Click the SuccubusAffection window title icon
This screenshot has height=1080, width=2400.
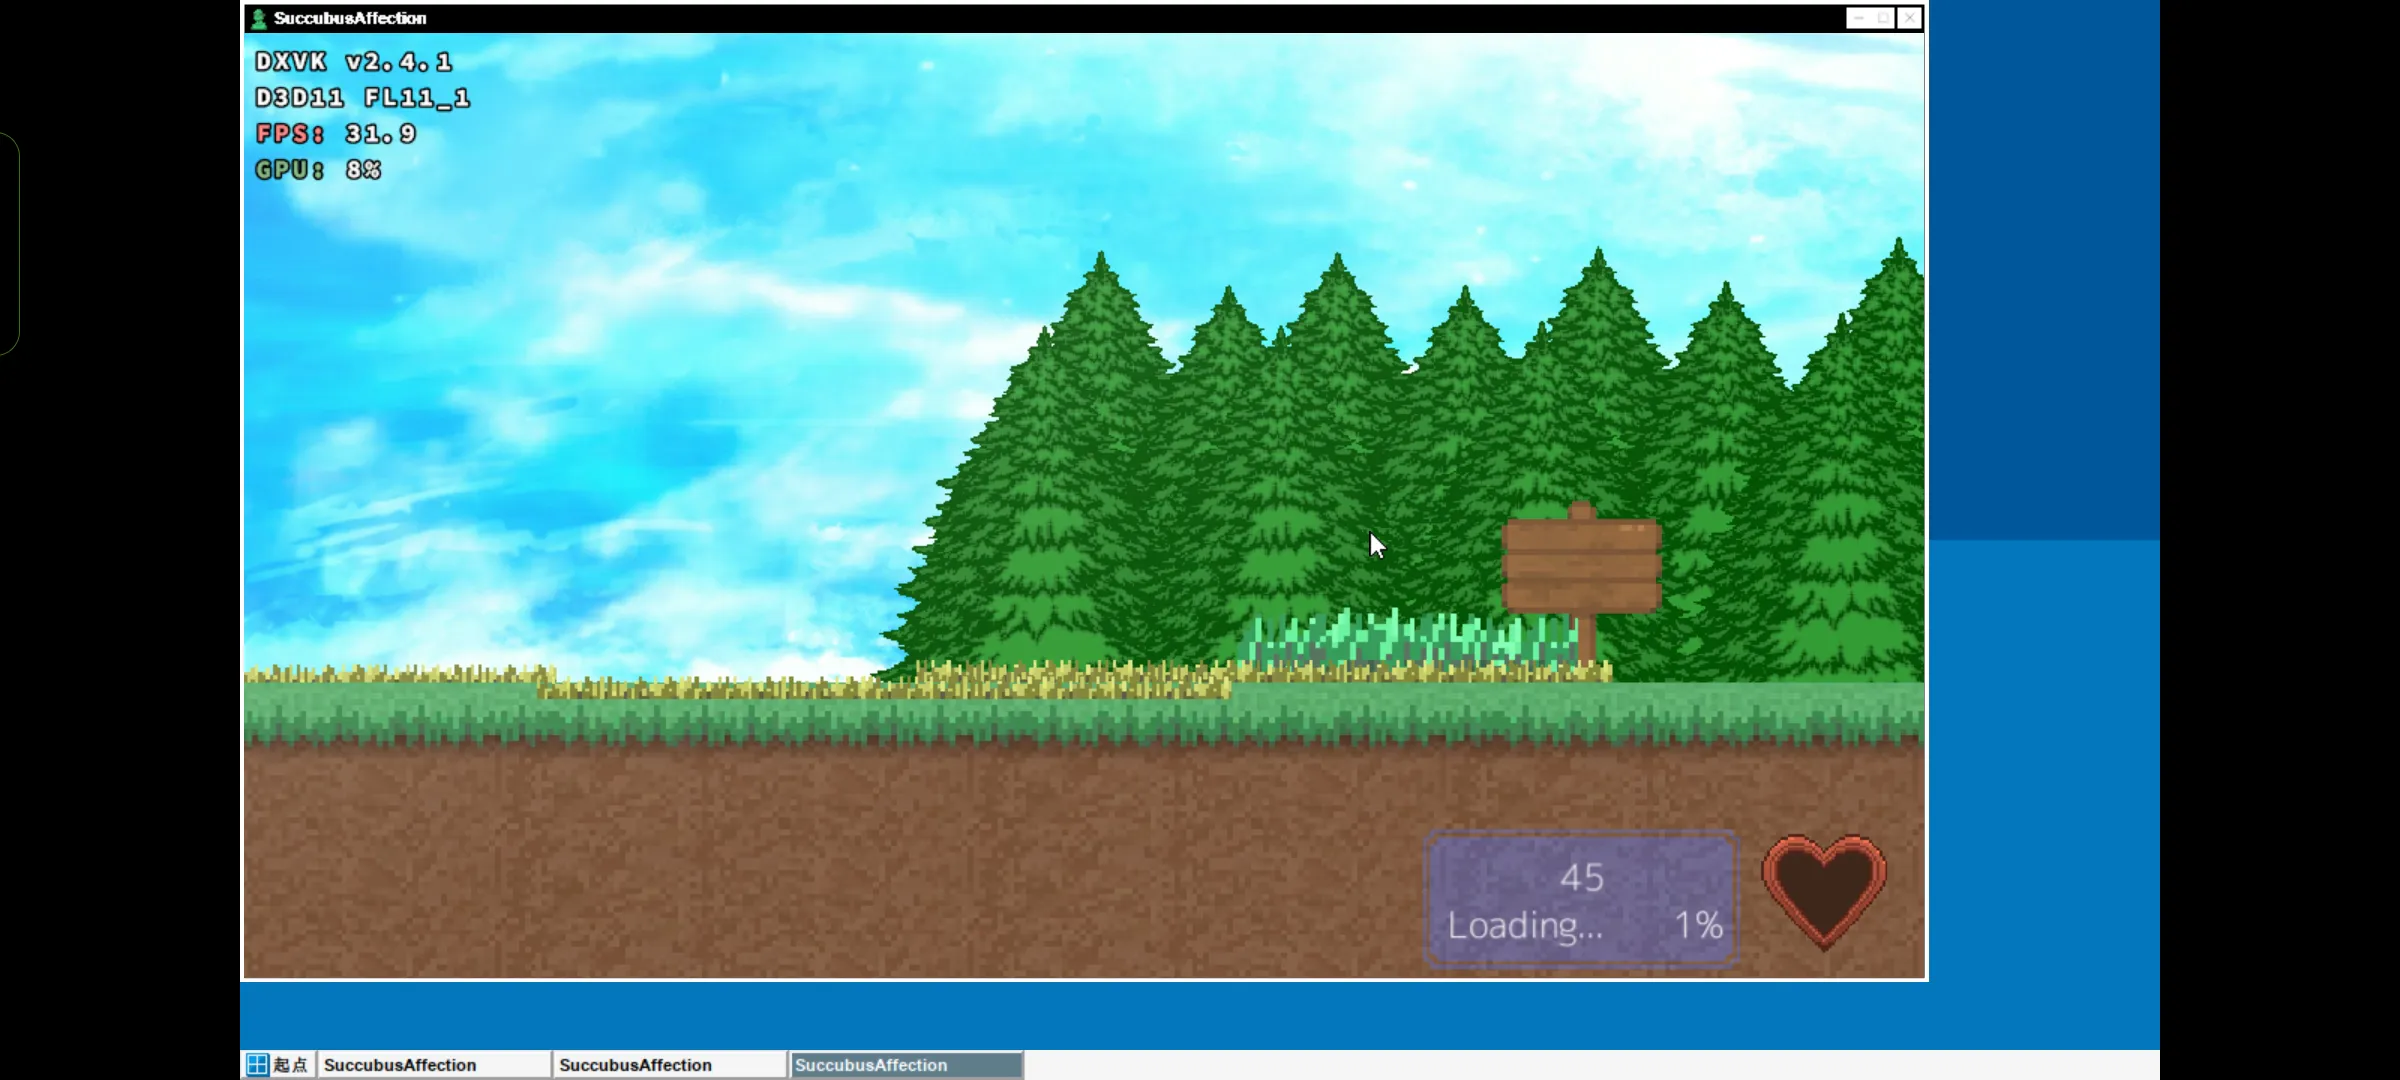point(259,18)
